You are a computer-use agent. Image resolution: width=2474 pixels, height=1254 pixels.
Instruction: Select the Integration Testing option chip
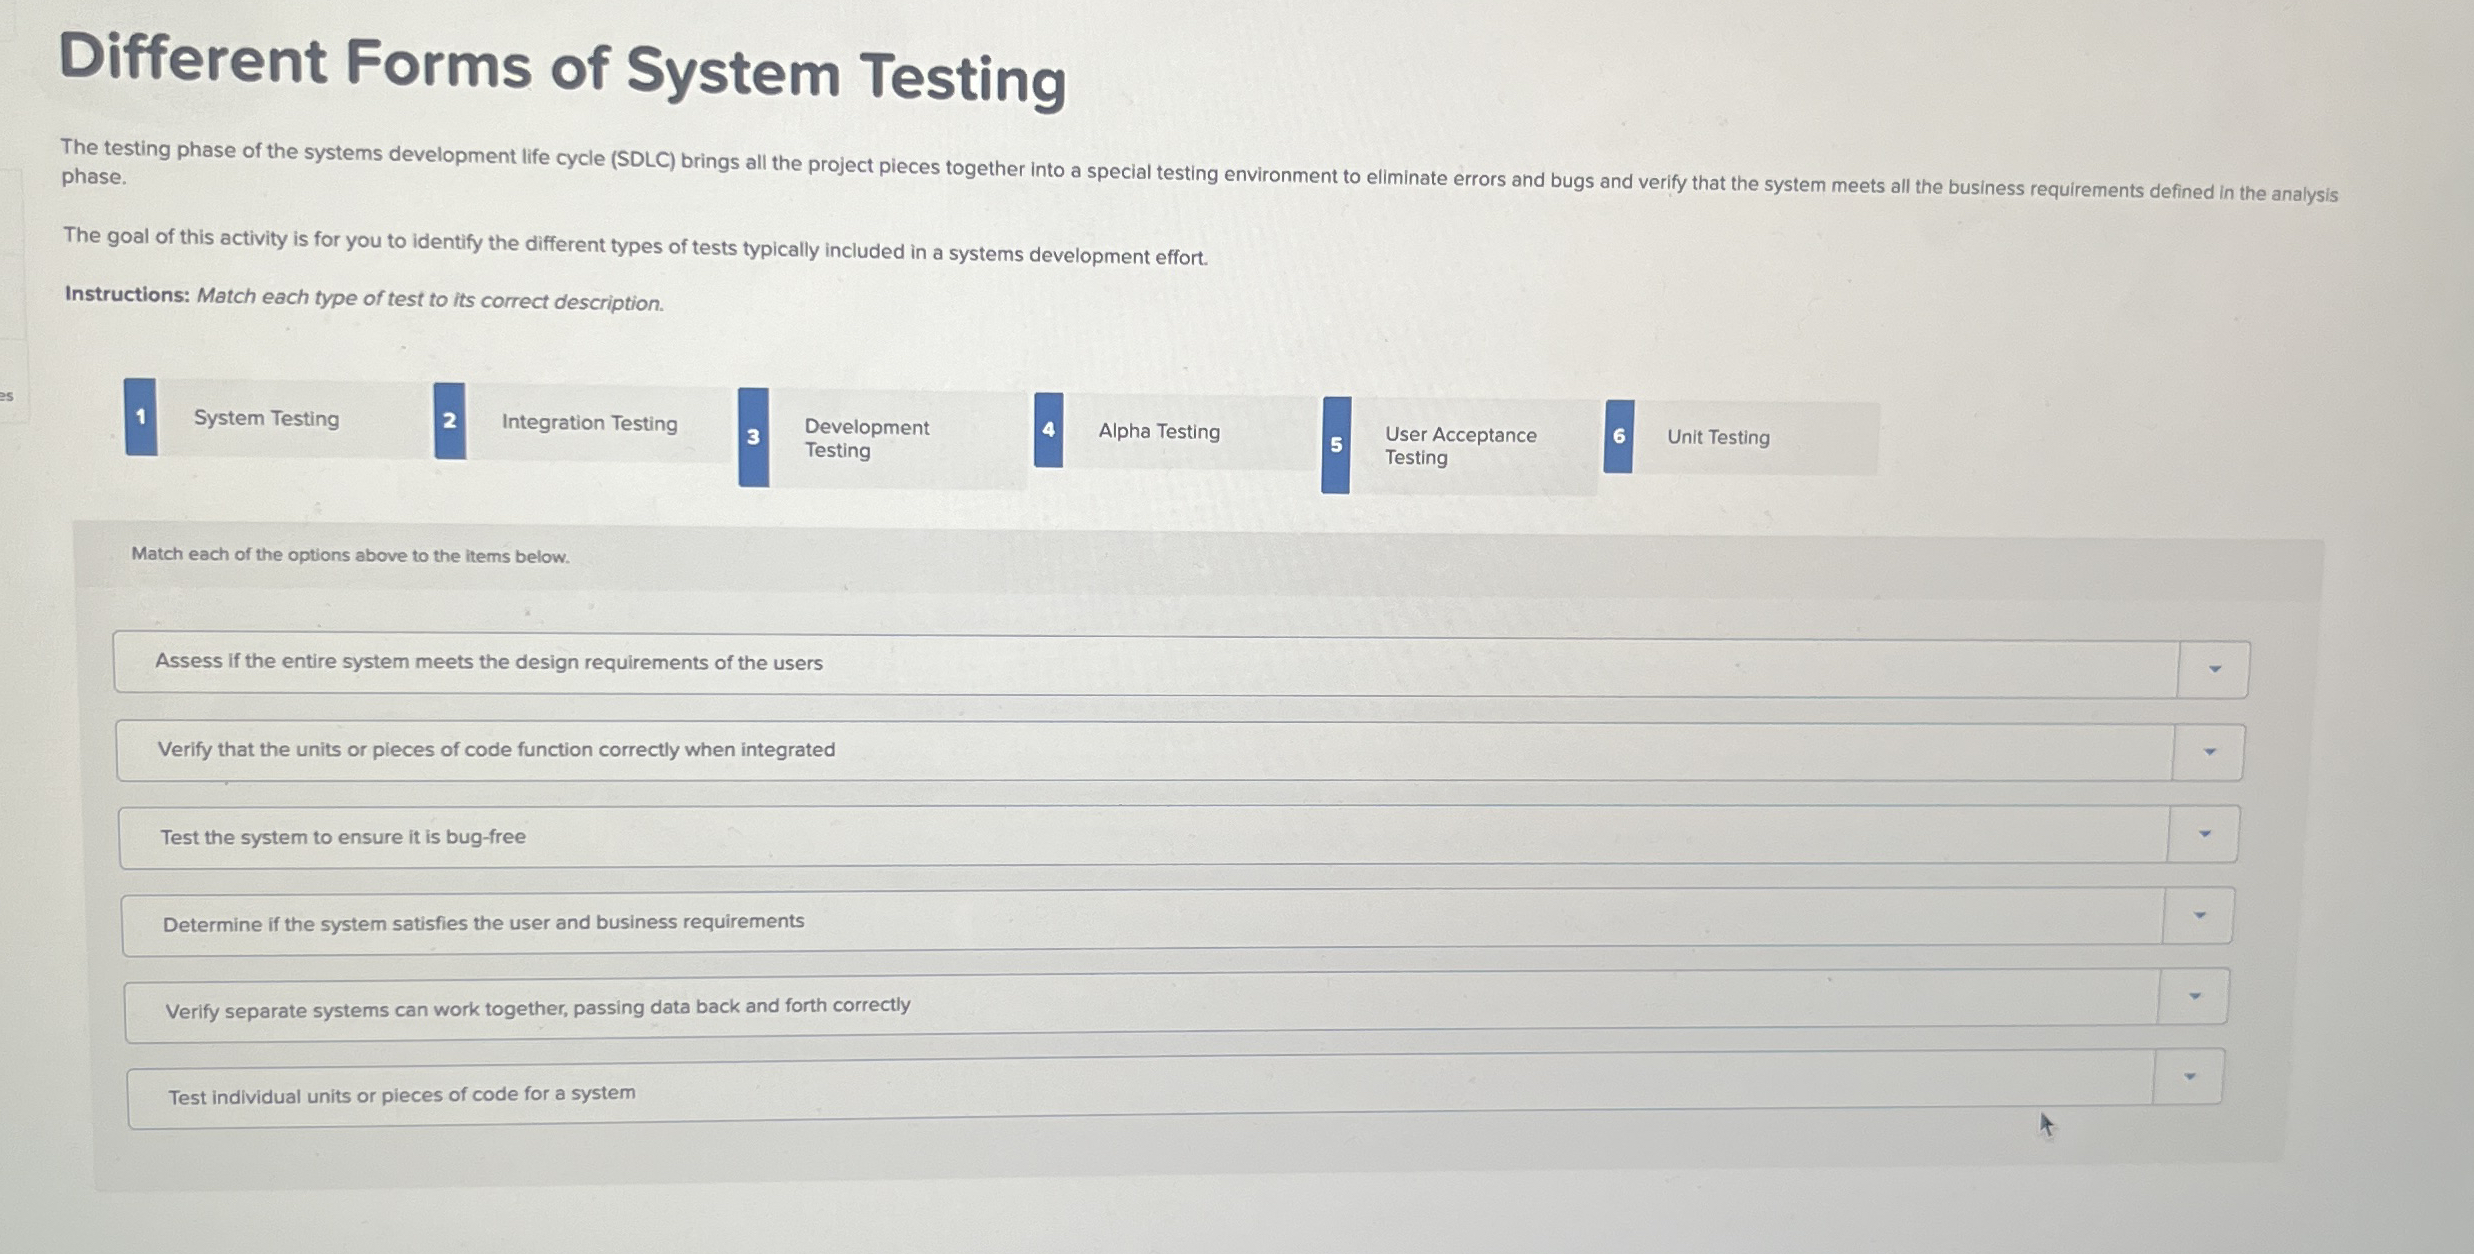[x=590, y=423]
